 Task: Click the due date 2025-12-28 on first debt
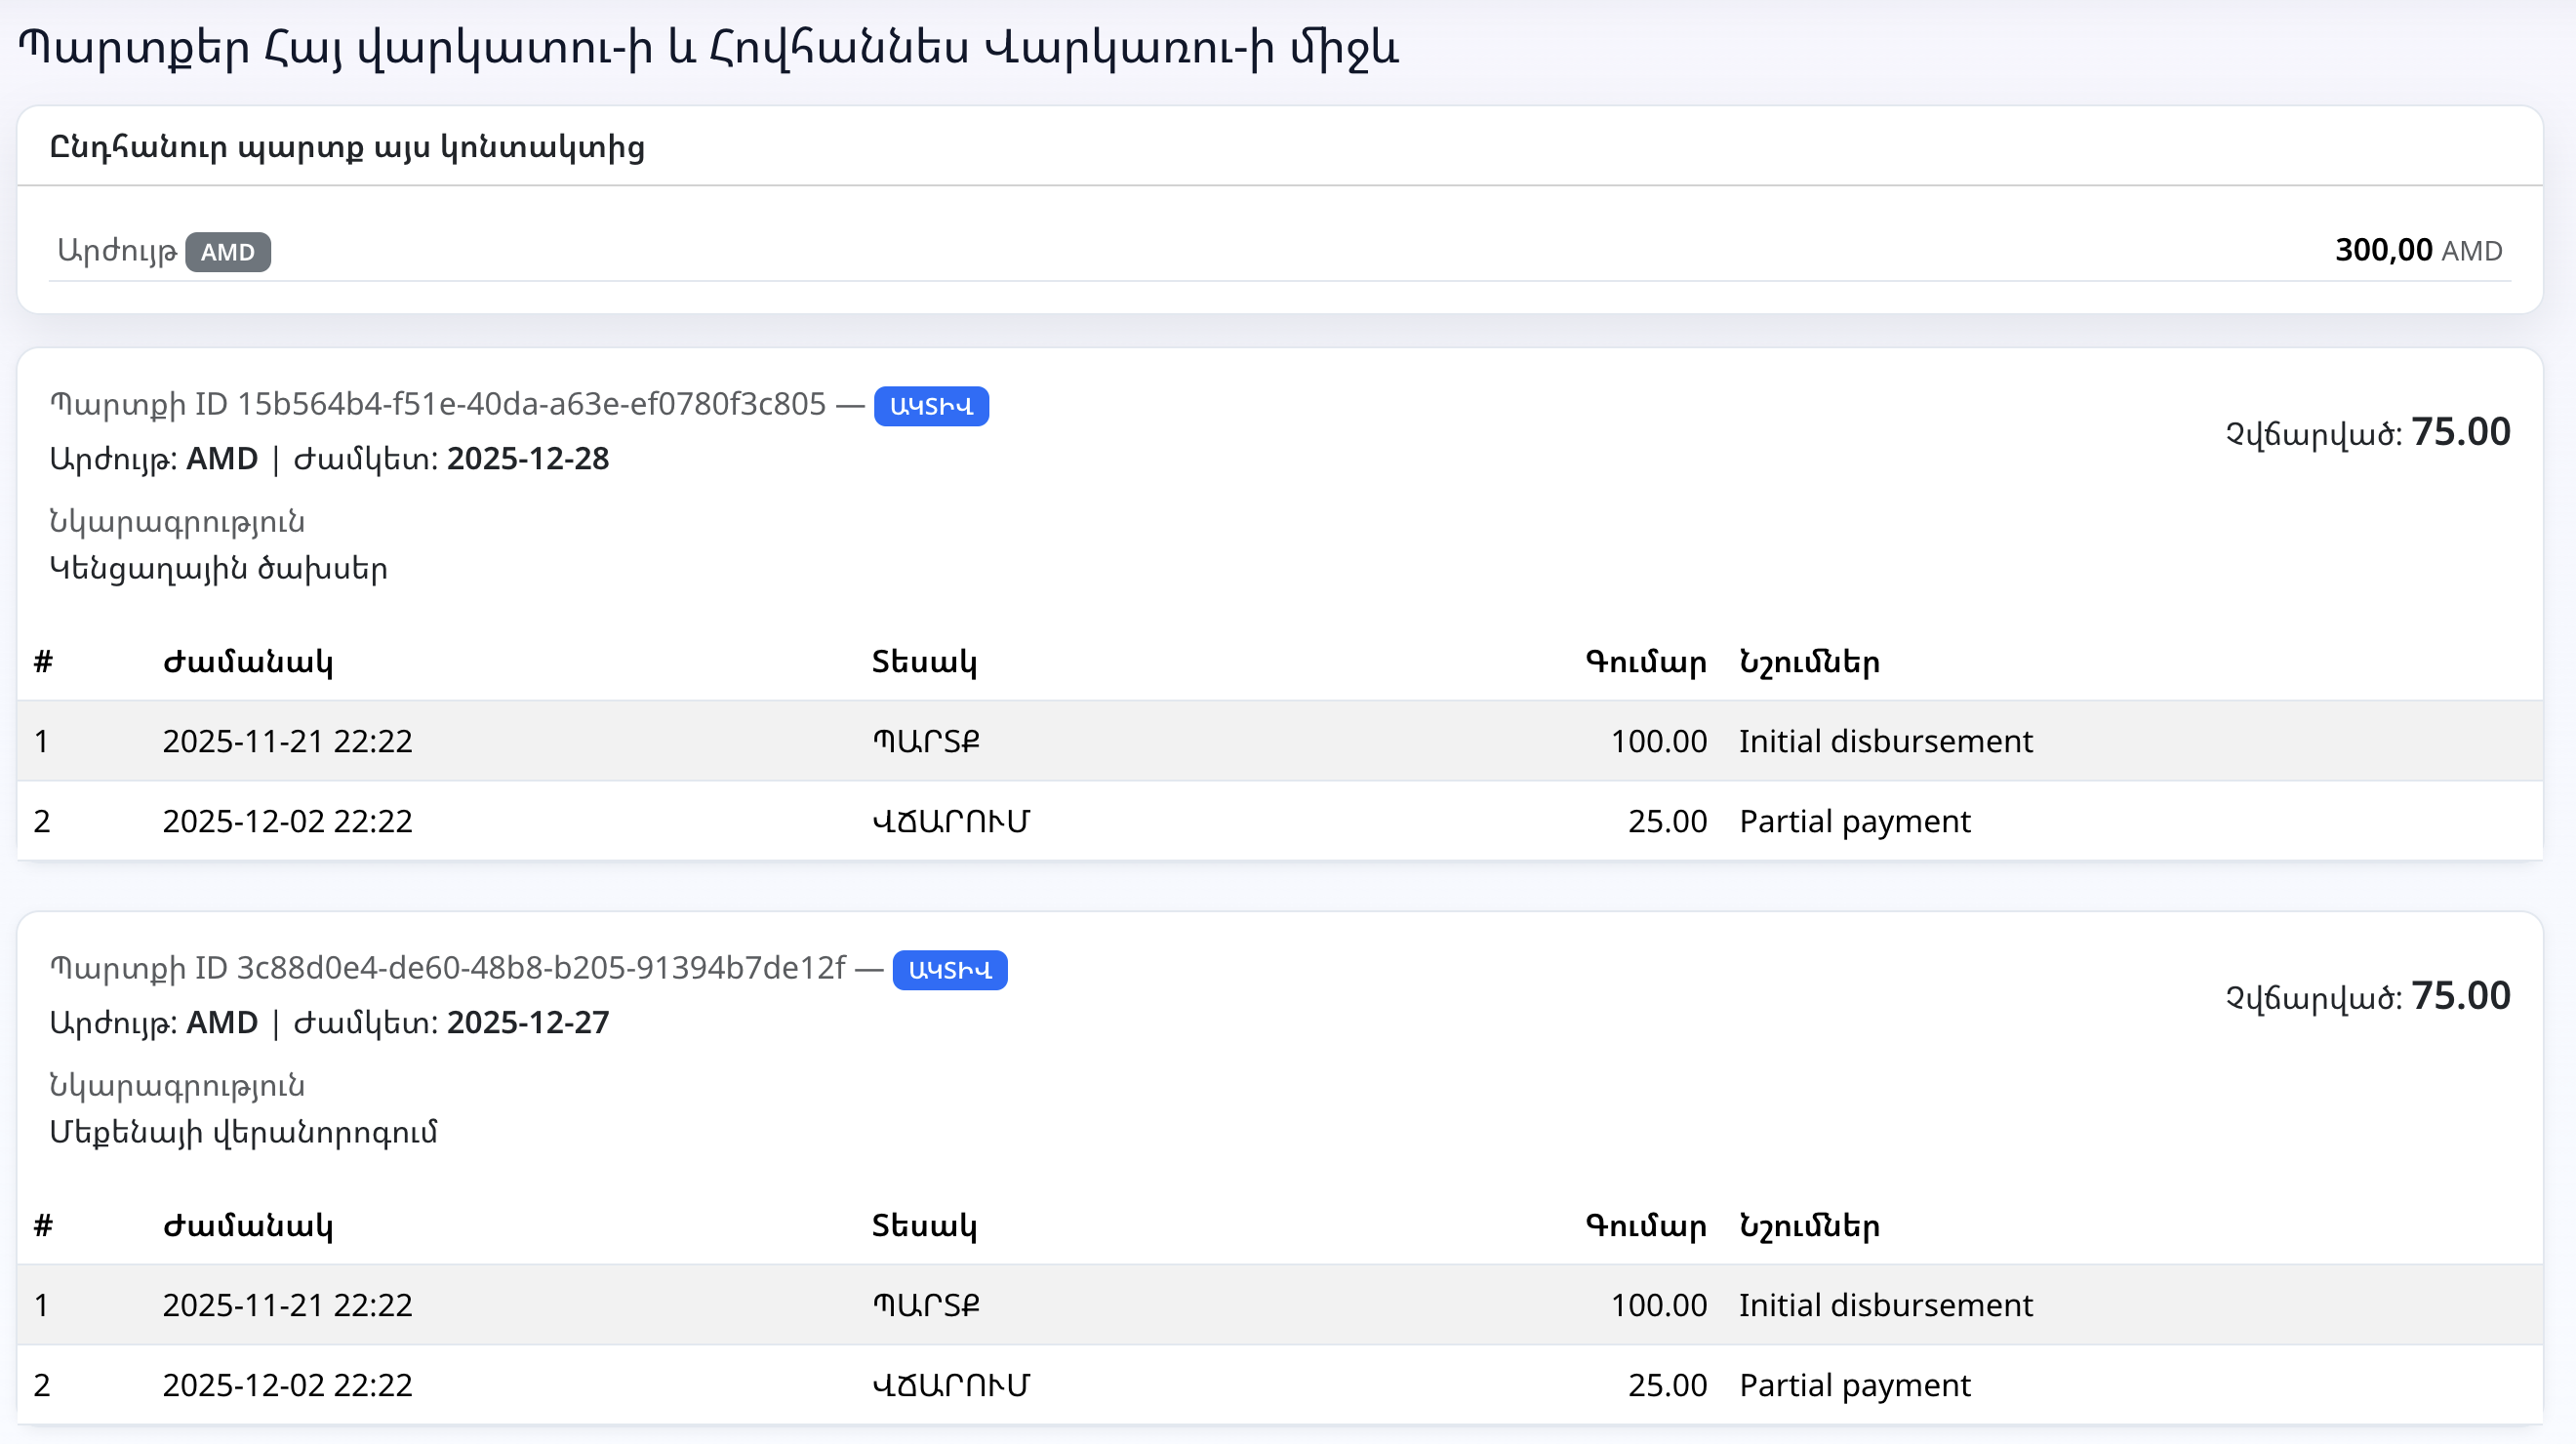point(529,459)
